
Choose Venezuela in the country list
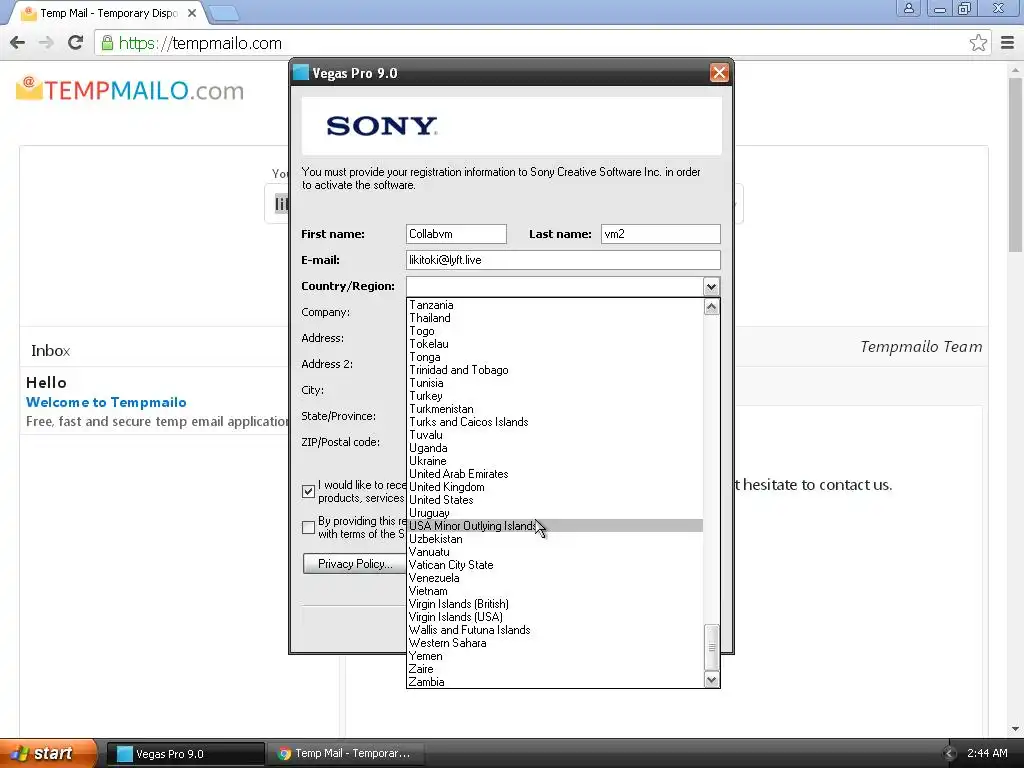click(554, 578)
